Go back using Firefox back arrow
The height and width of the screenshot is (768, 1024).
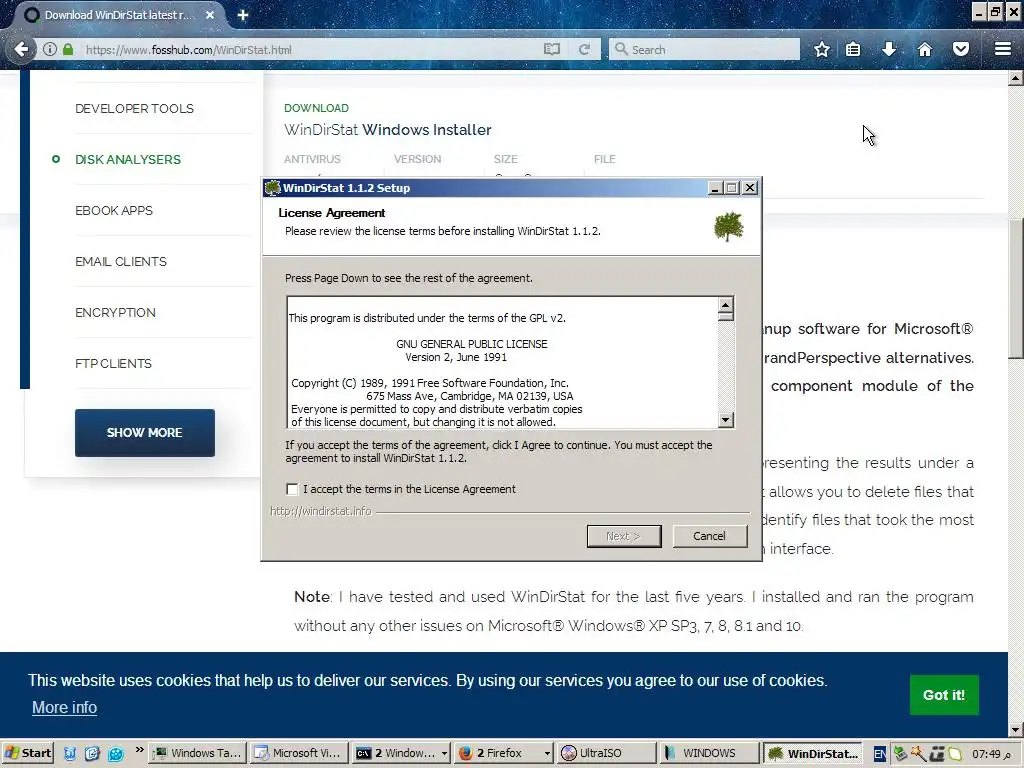pyautogui.click(x=22, y=50)
